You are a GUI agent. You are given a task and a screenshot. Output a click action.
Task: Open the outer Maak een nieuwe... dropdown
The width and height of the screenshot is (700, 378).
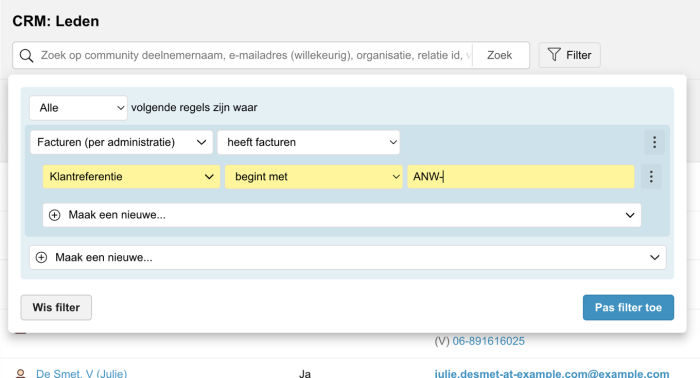point(348,258)
